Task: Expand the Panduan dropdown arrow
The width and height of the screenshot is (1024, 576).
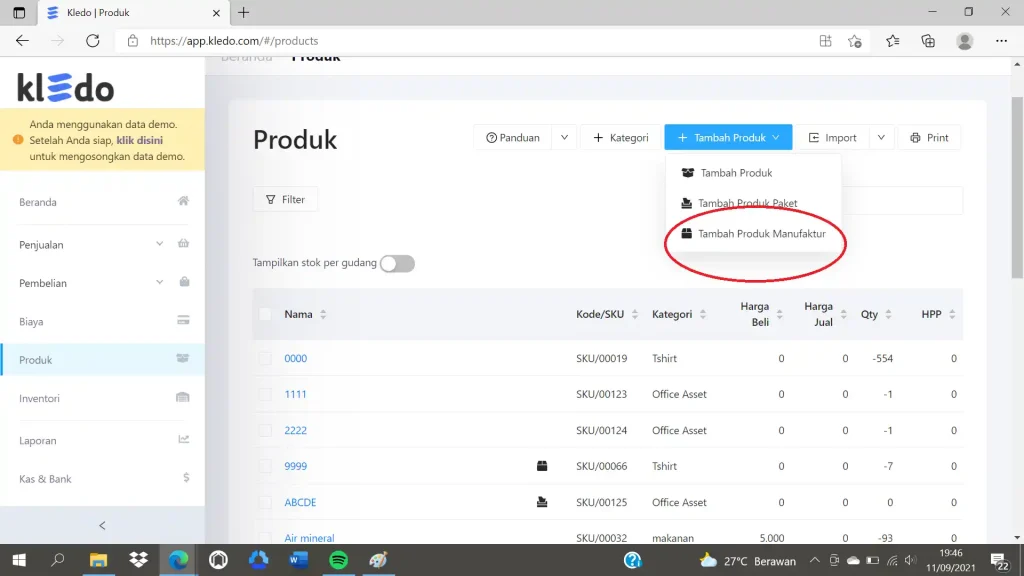Action: click(x=564, y=137)
